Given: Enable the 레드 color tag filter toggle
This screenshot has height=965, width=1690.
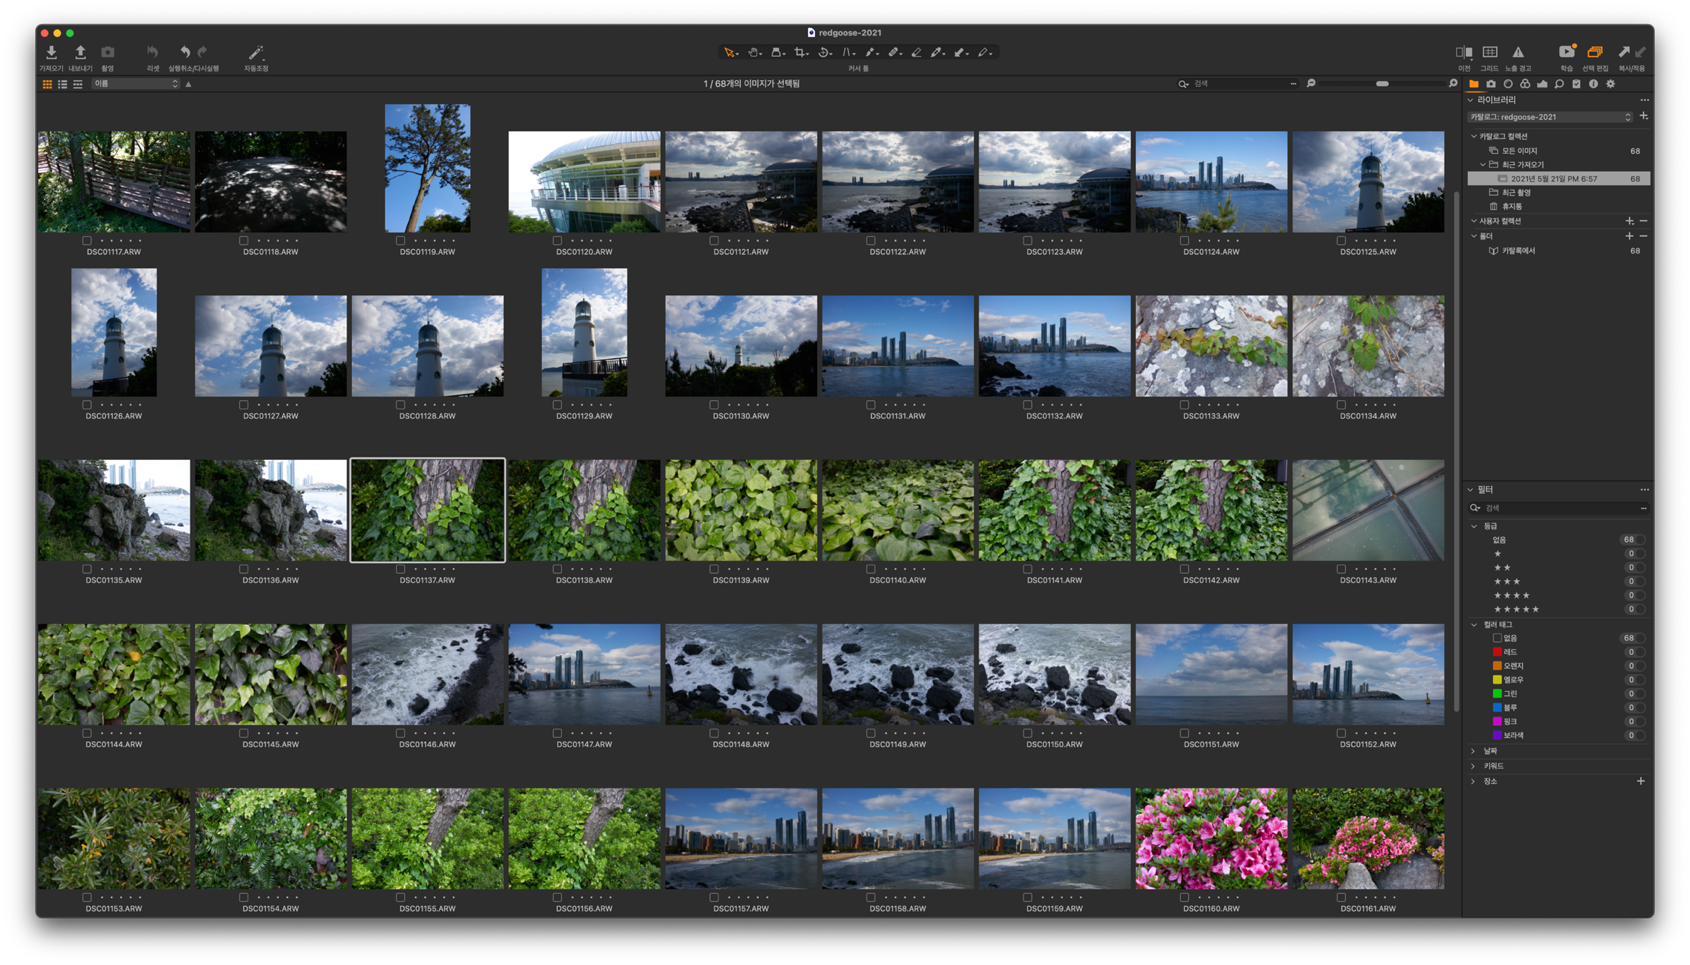Looking at the screenshot, I should tap(1497, 652).
